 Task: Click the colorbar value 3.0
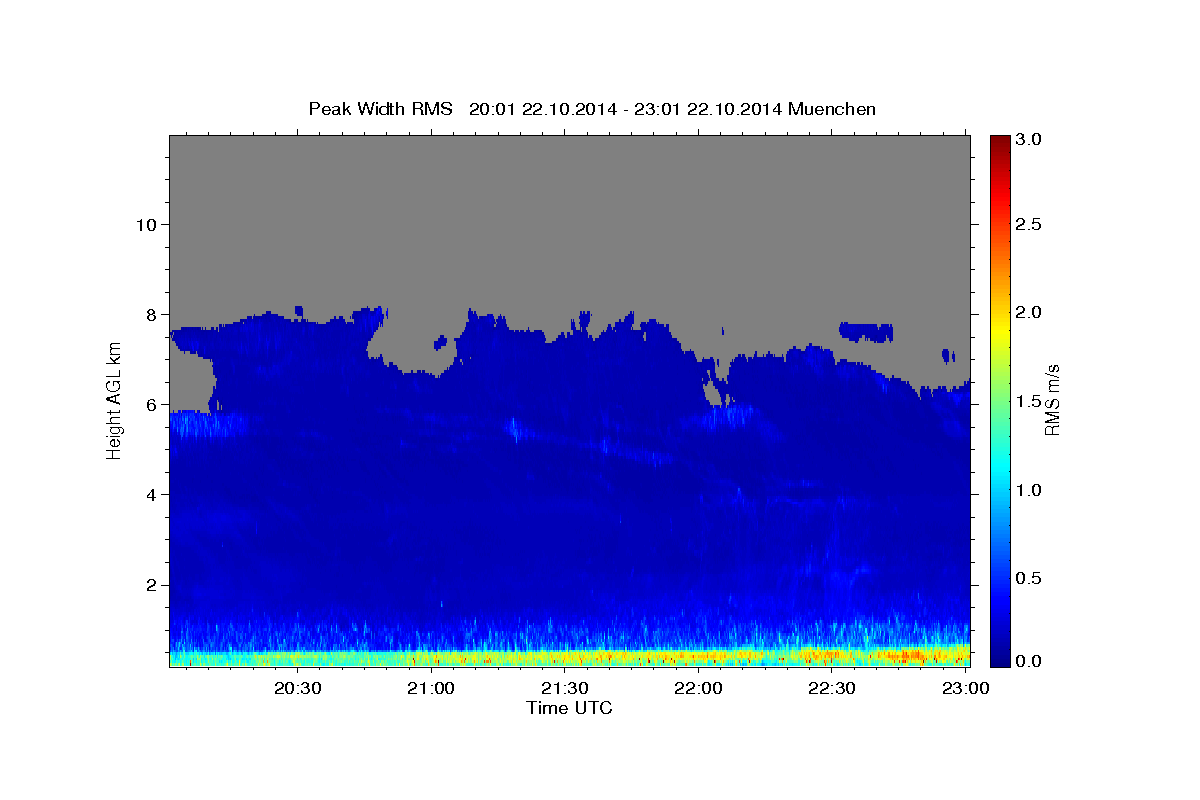pos(1030,139)
